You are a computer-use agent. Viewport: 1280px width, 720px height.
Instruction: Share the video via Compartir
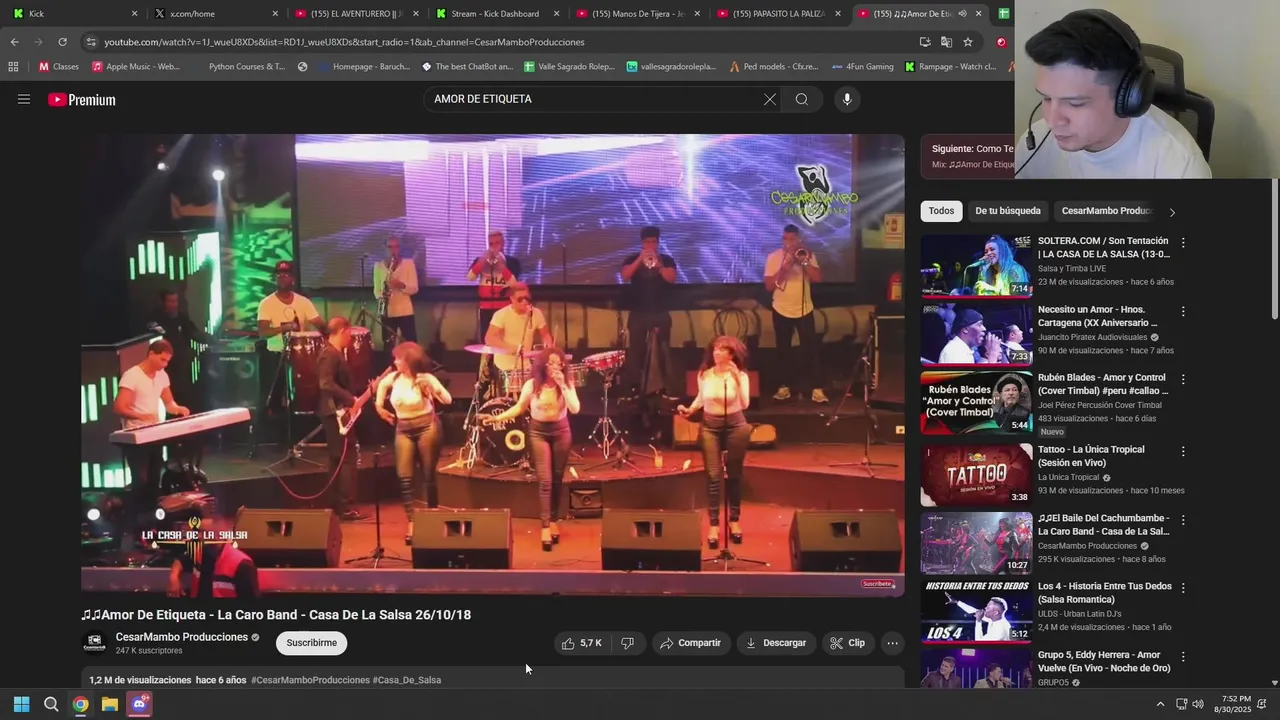click(690, 643)
